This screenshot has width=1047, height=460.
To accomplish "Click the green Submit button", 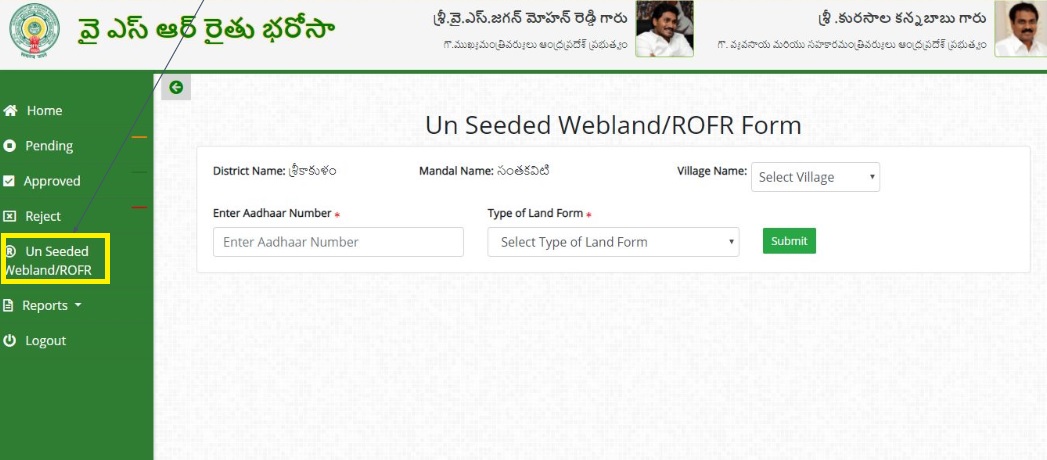I will click(x=789, y=241).
